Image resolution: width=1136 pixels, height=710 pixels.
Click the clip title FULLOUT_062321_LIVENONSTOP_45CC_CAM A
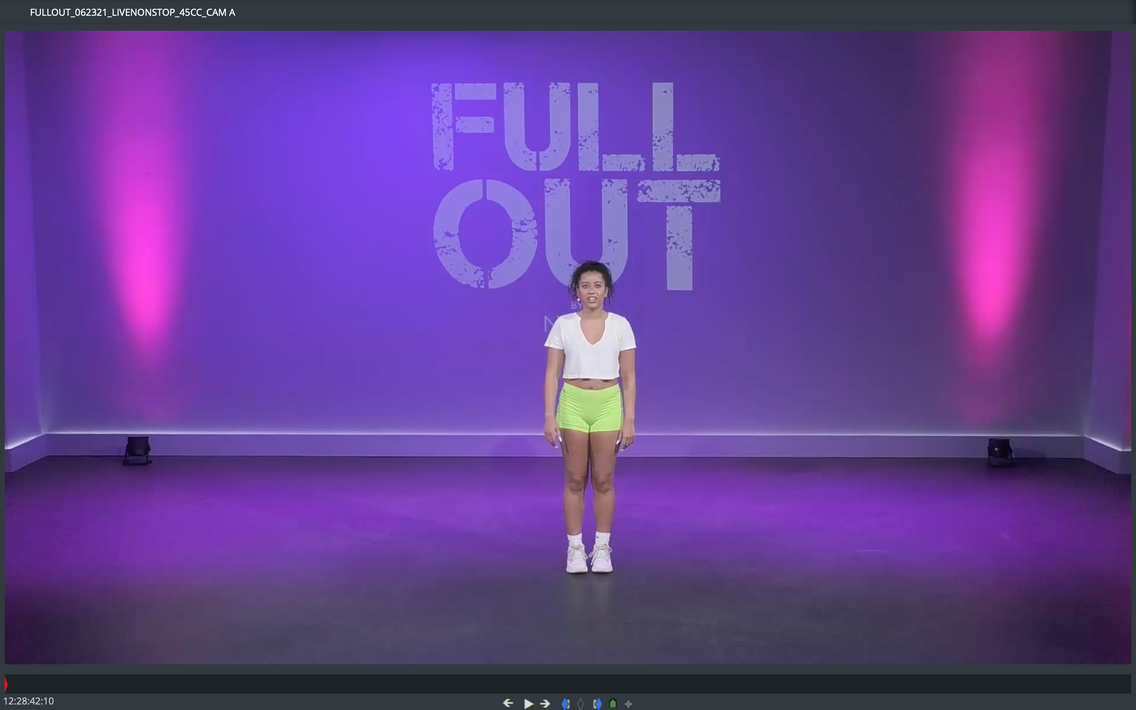click(x=133, y=12)
